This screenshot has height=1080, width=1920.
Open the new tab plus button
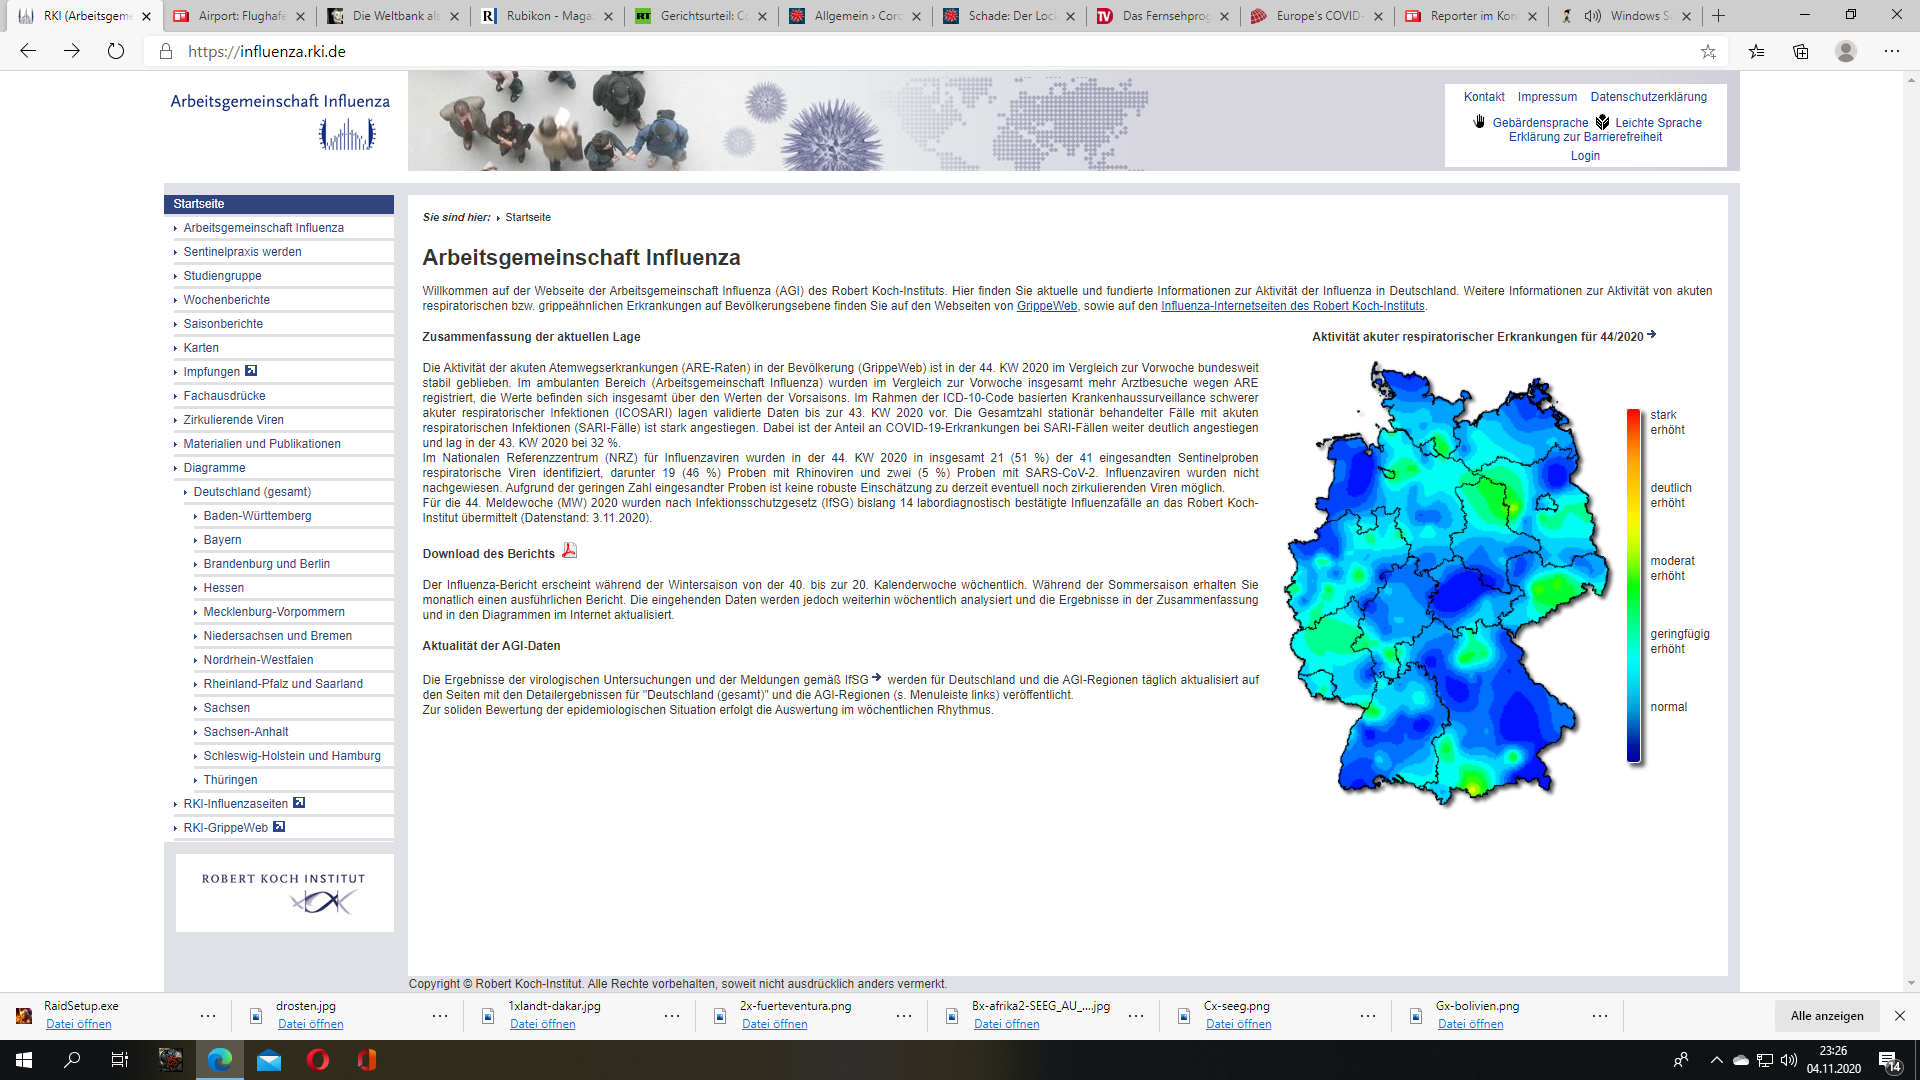pyautogui.click(x=1719, y=16)
